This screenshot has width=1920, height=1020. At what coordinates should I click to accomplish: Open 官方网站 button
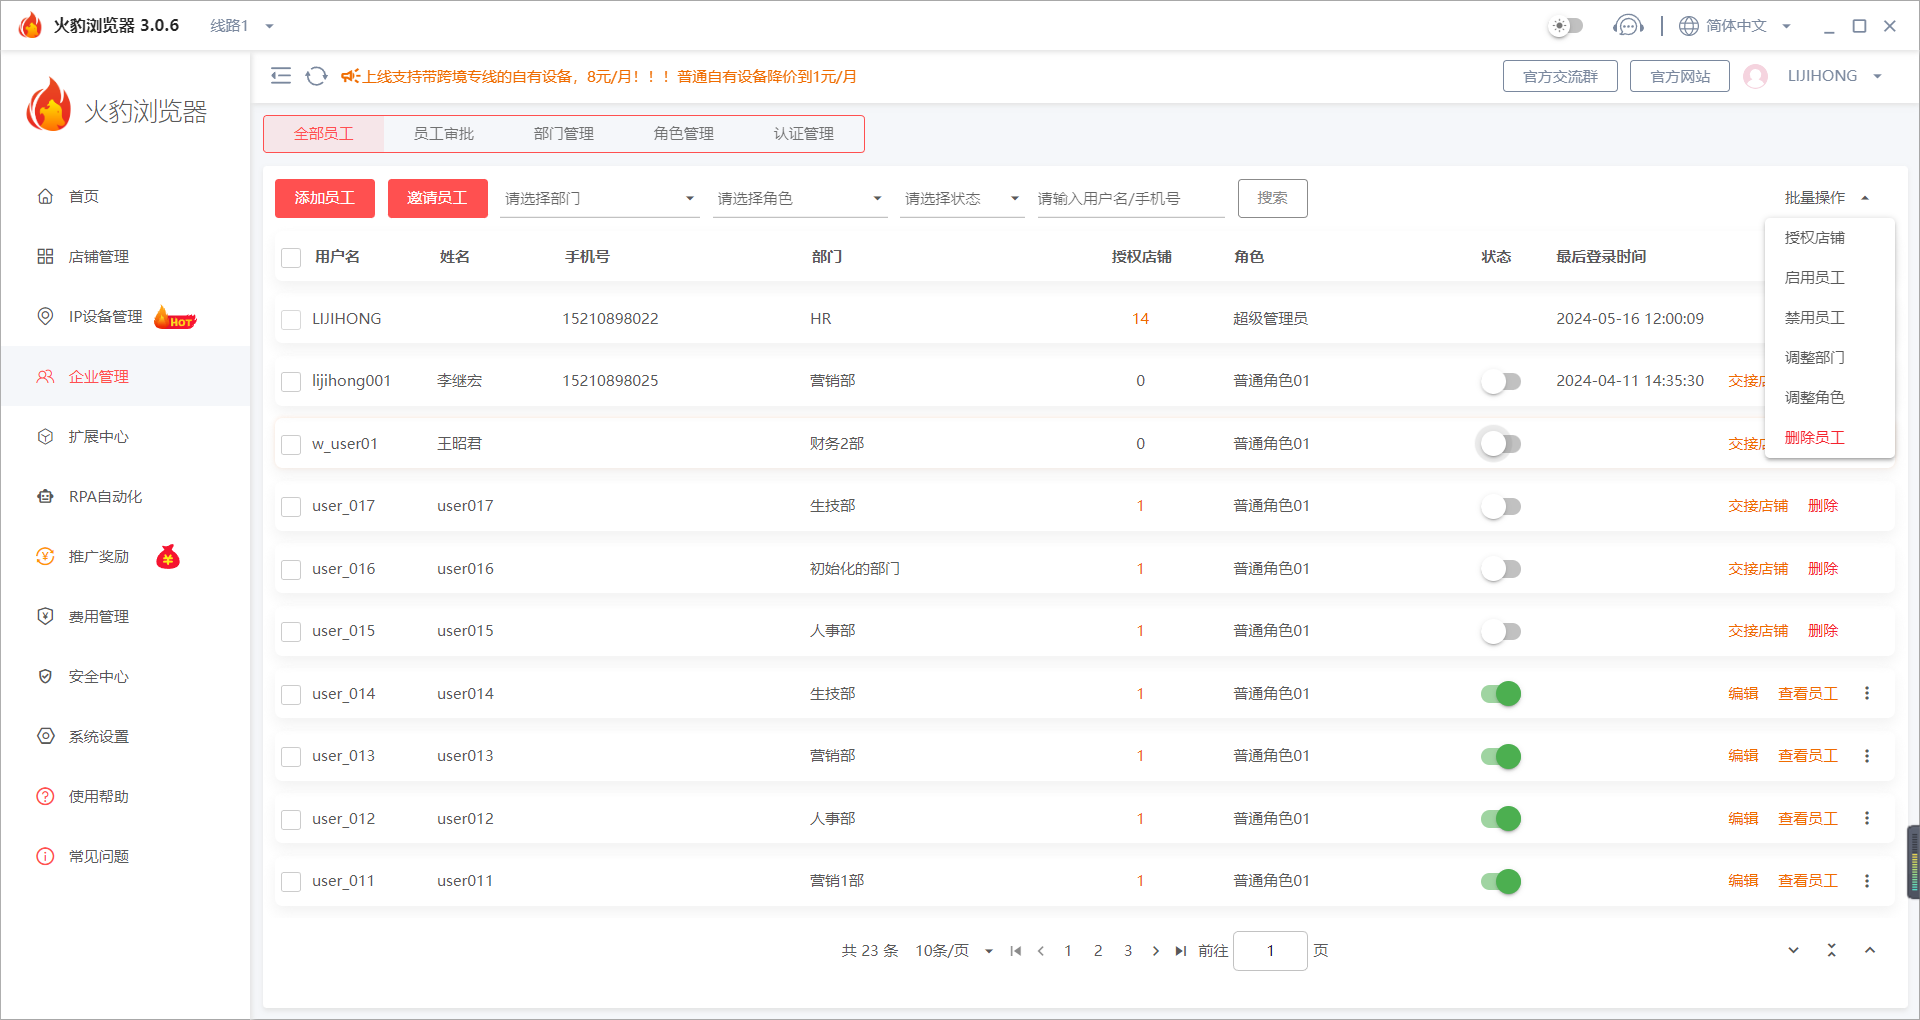point(1680,76)
